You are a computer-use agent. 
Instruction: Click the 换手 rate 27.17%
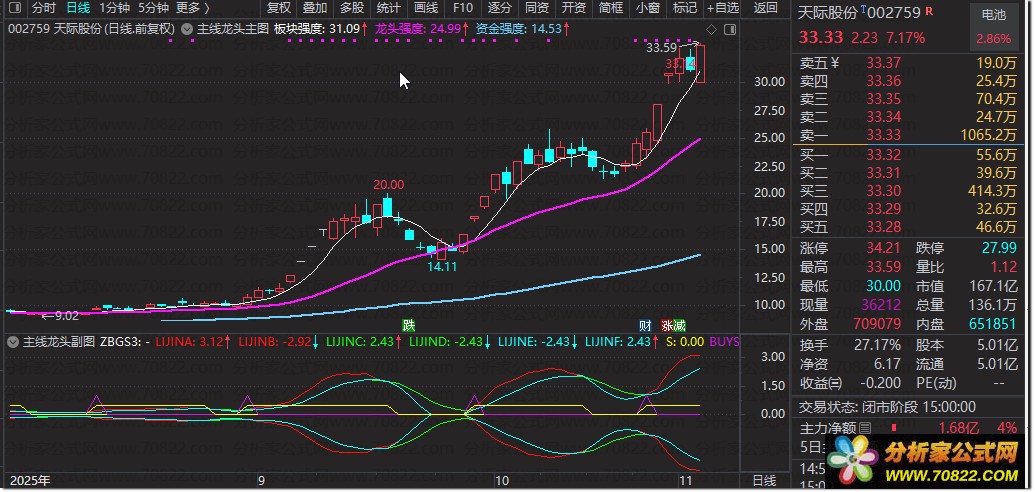879,345
